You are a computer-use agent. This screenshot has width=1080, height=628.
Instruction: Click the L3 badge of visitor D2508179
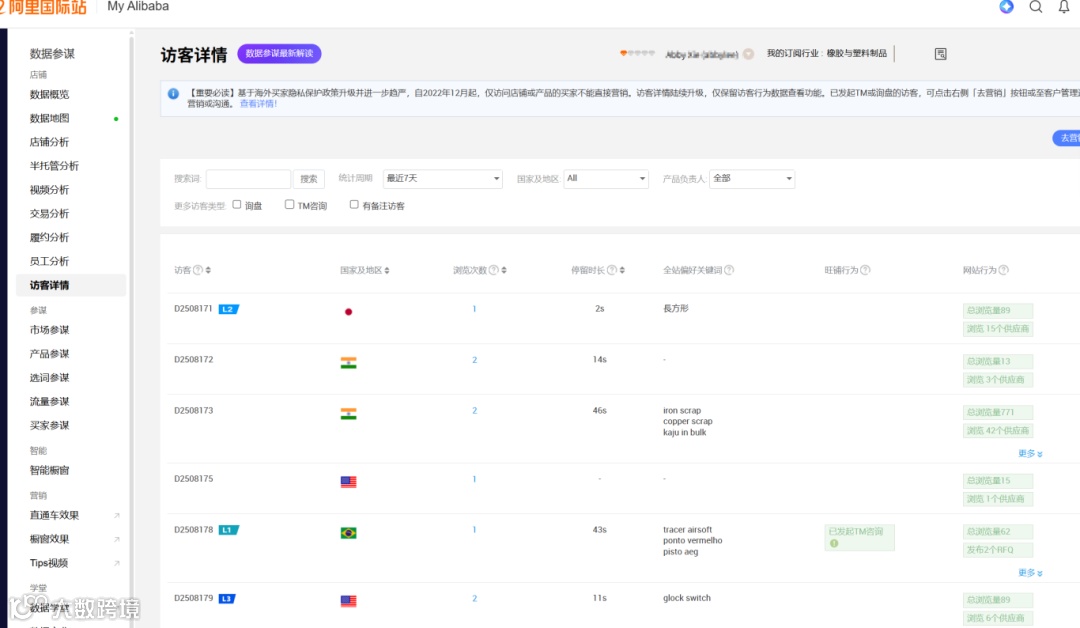tap(227, 598)
